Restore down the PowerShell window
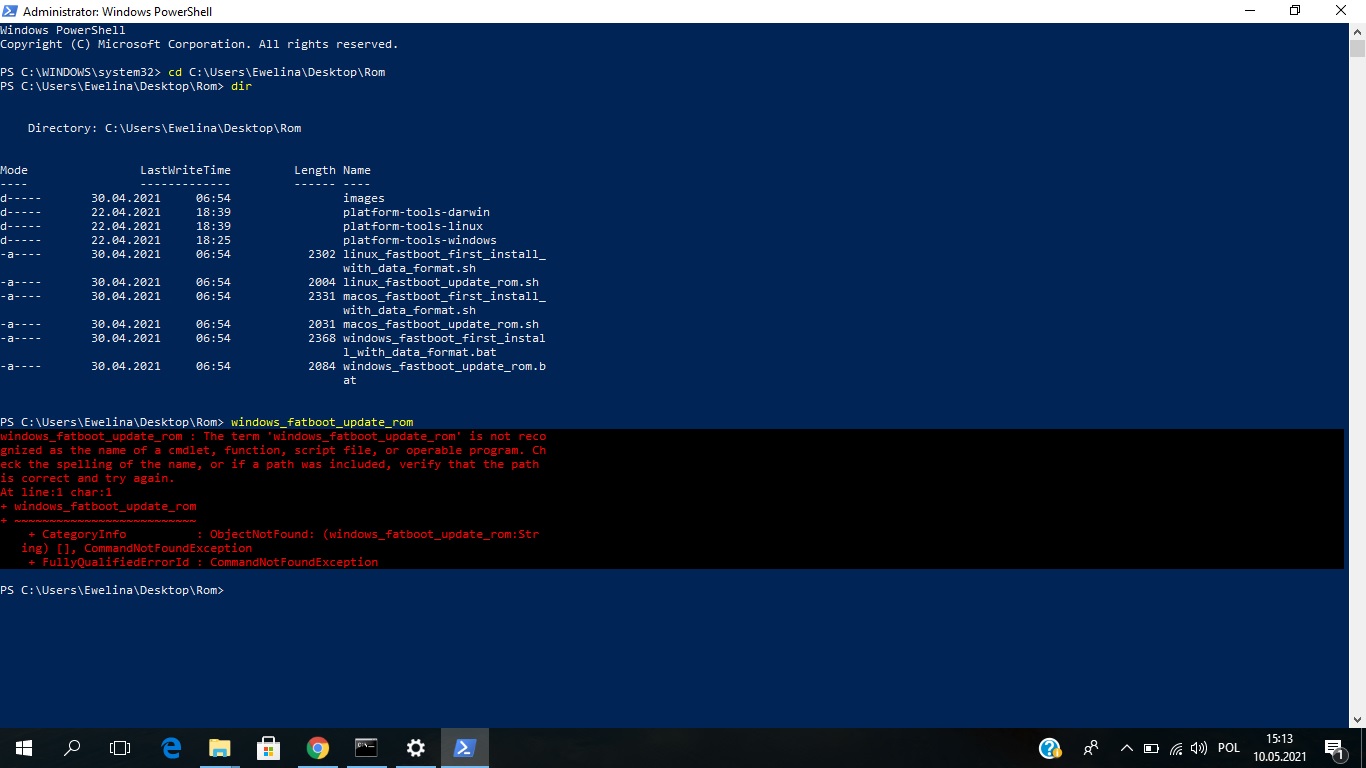The width and height of the screenshot is (1366, 768). [x=1295, y=11]
